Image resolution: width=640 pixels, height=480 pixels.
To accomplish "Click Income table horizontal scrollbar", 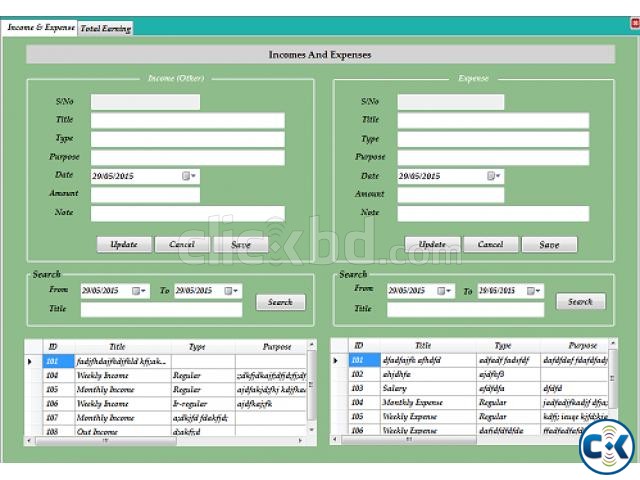I will (x=160, y=440).
